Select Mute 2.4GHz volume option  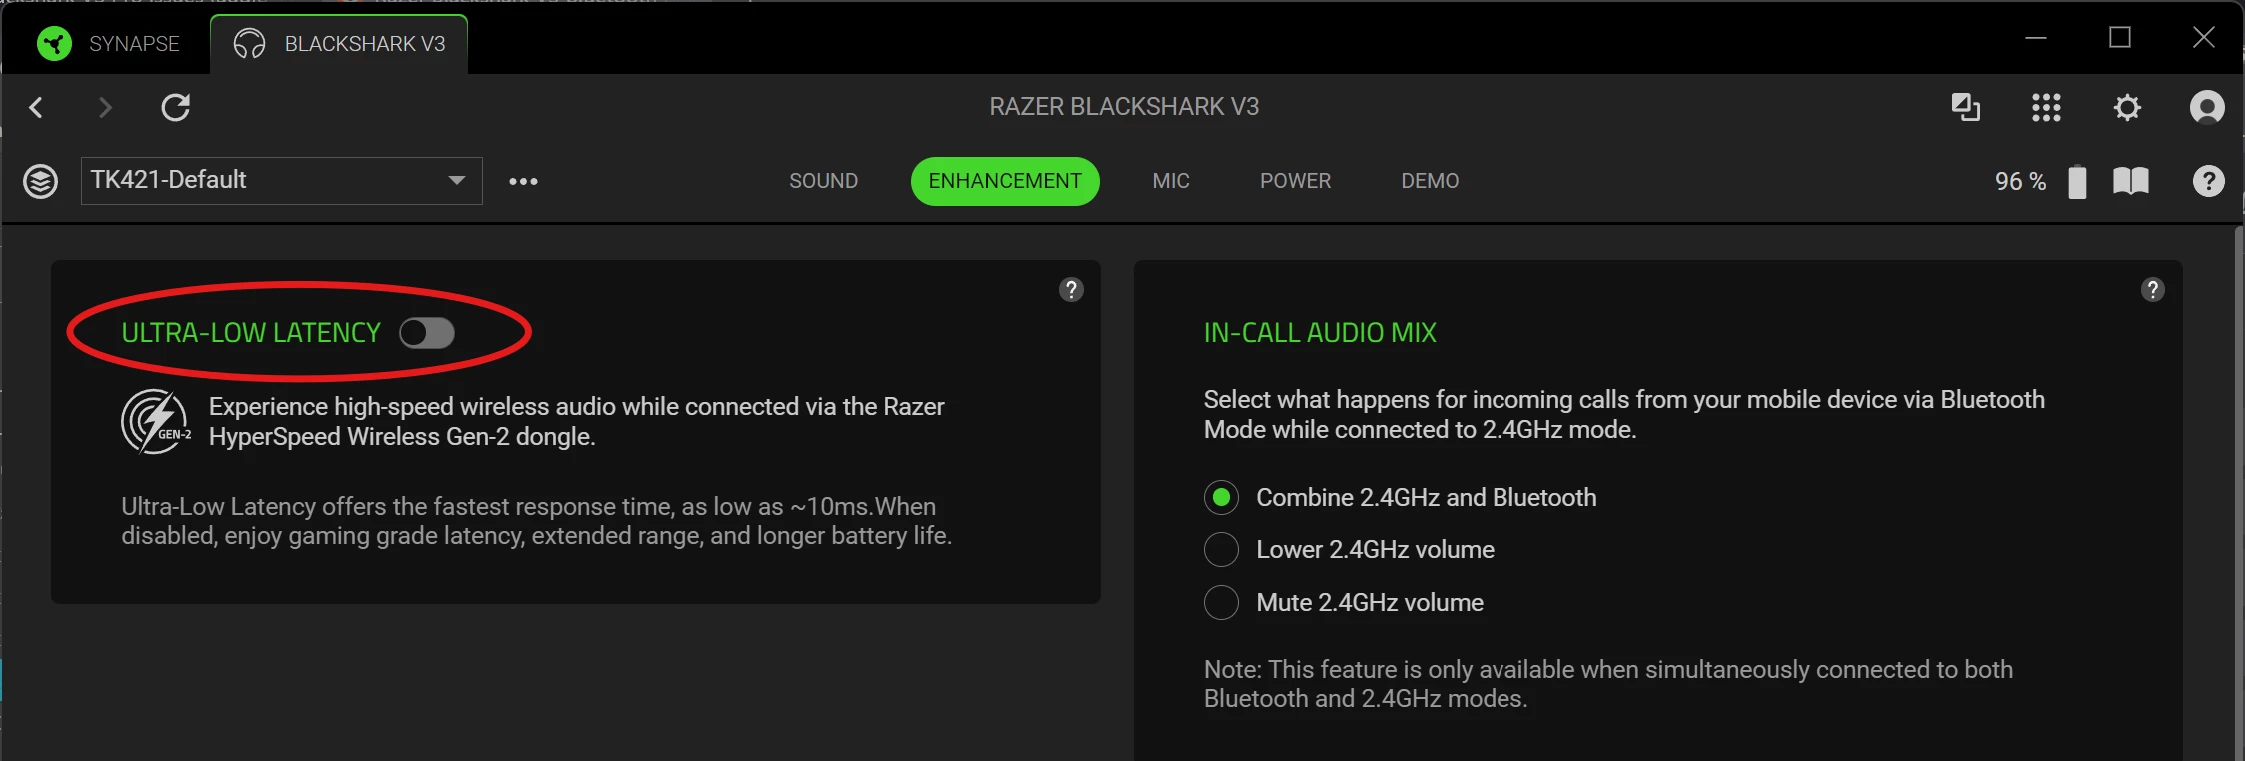coord(1344,602)
